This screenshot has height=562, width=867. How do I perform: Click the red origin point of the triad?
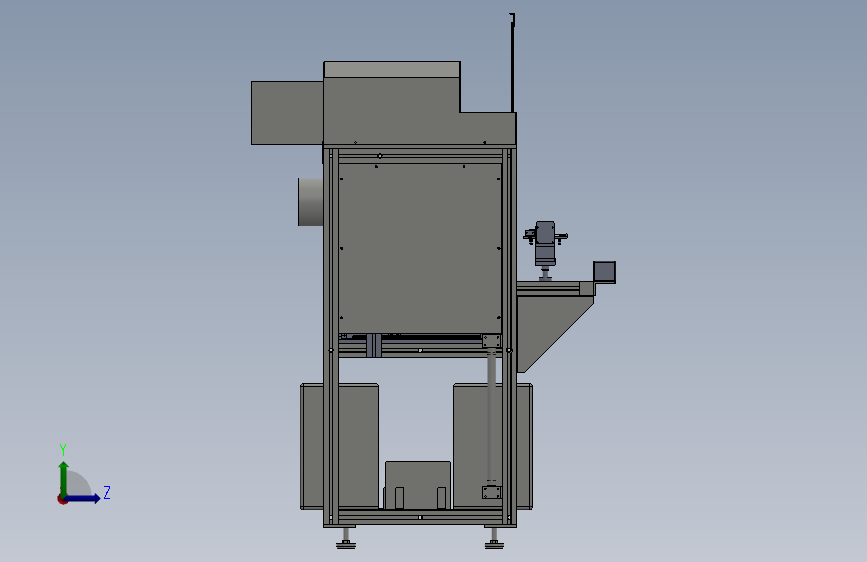[62, 499]
